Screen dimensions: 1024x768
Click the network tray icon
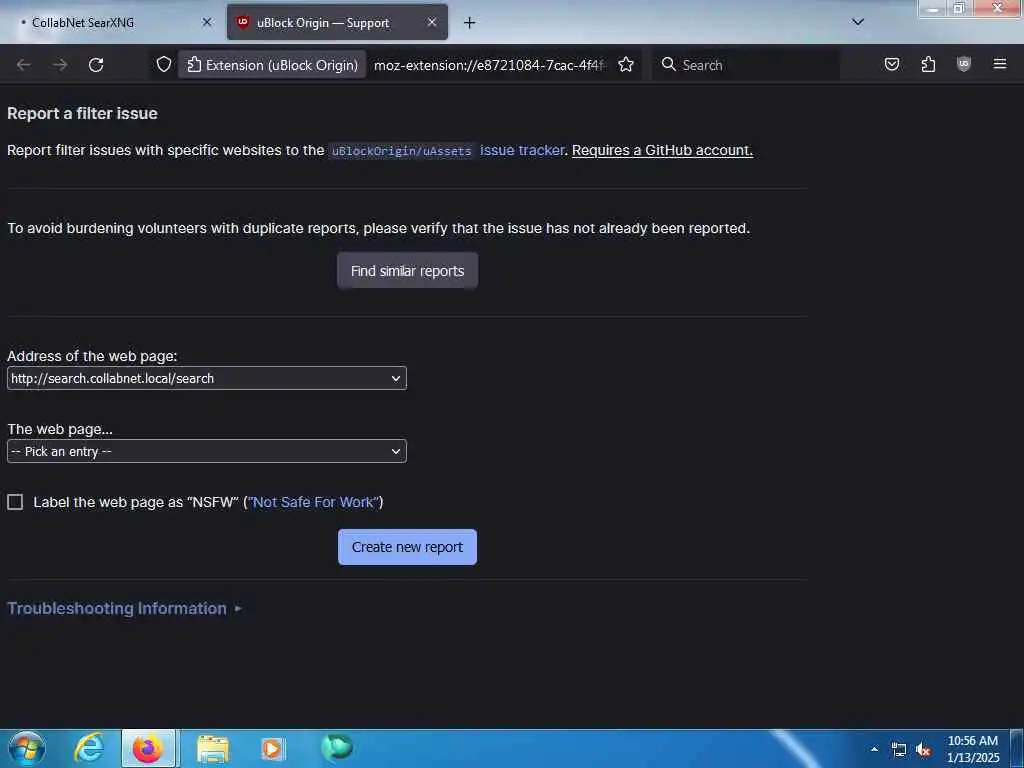click(x=899, y=750)
